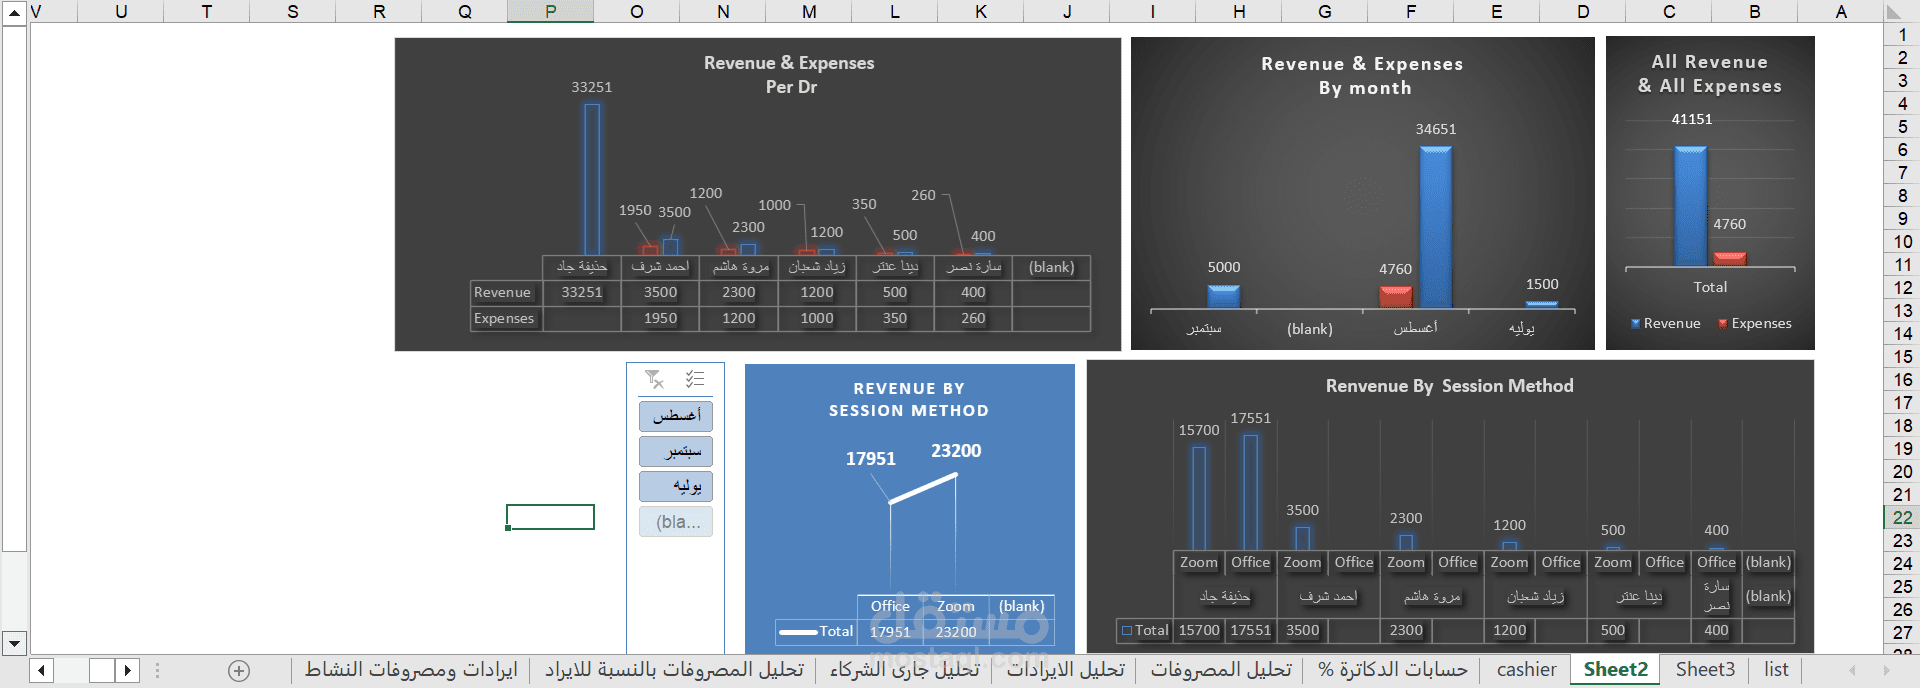This screenshot has width=1920, height=688.
Task: Click the Expenses row label in Per Dr data table
Action: tap(504, 318)
